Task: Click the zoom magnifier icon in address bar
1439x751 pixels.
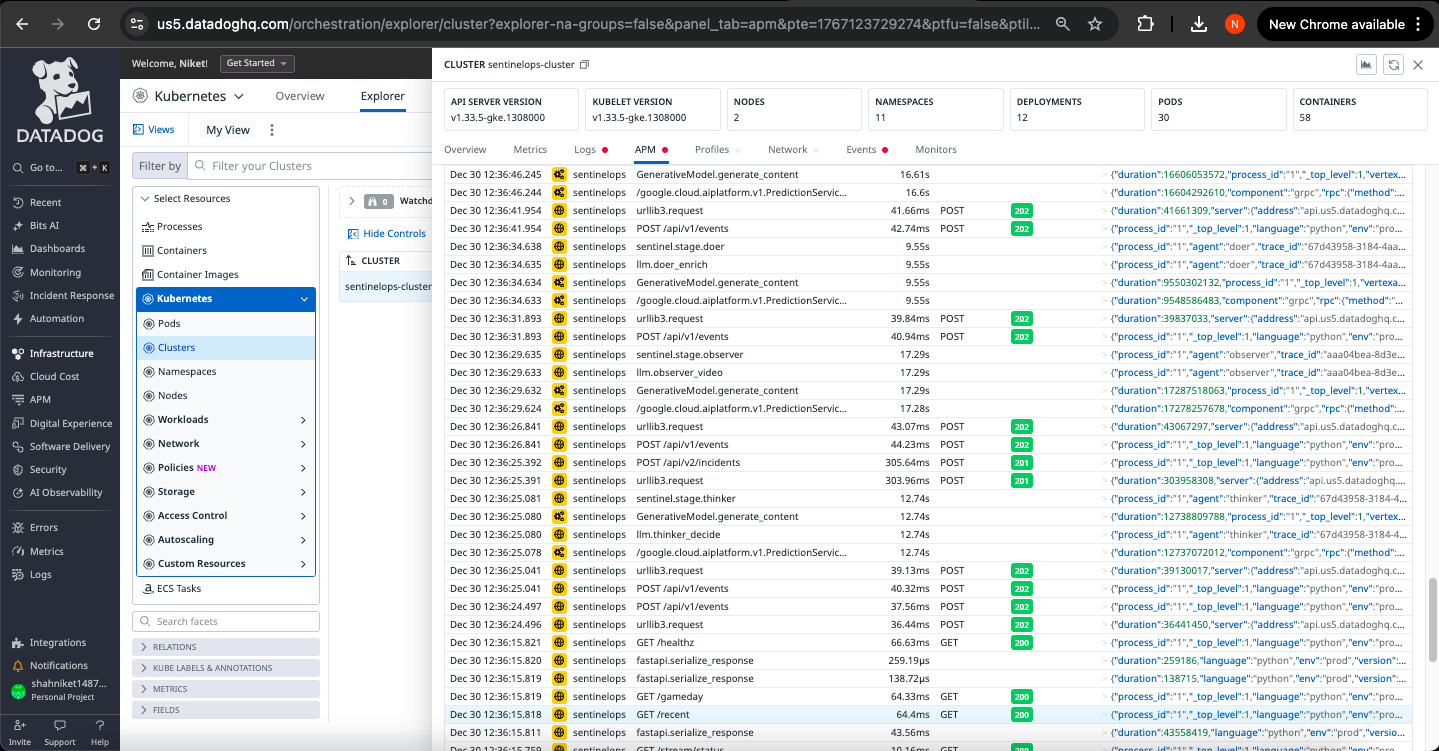Action: point(1062,24)
